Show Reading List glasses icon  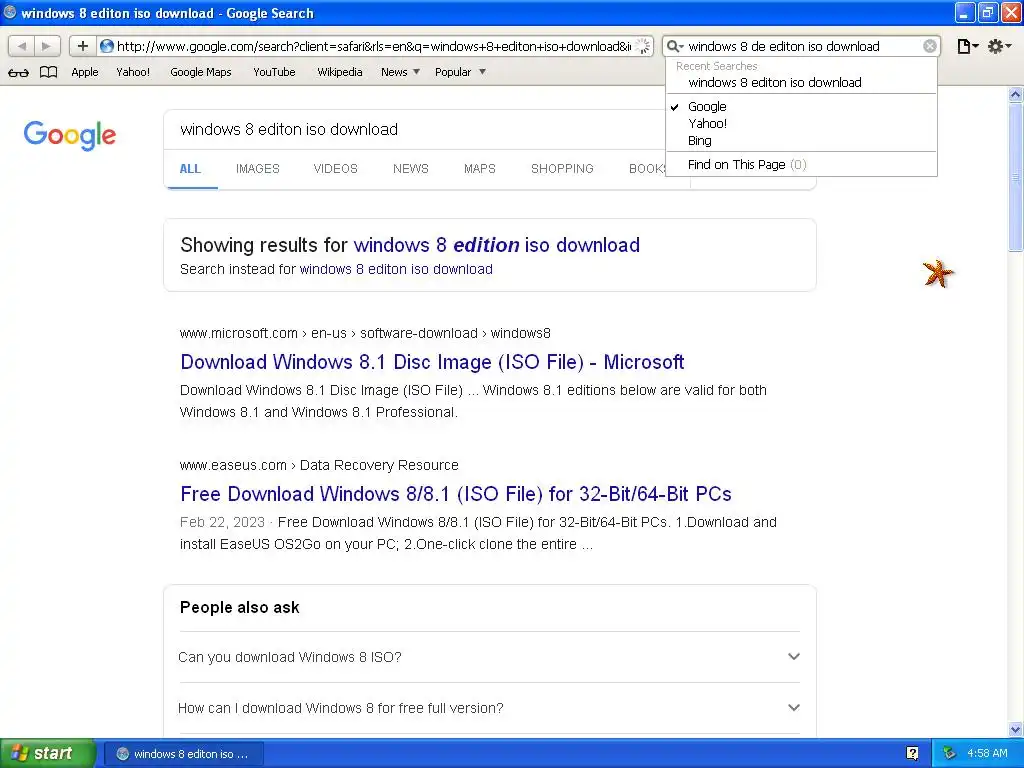(x=18, y=72)
